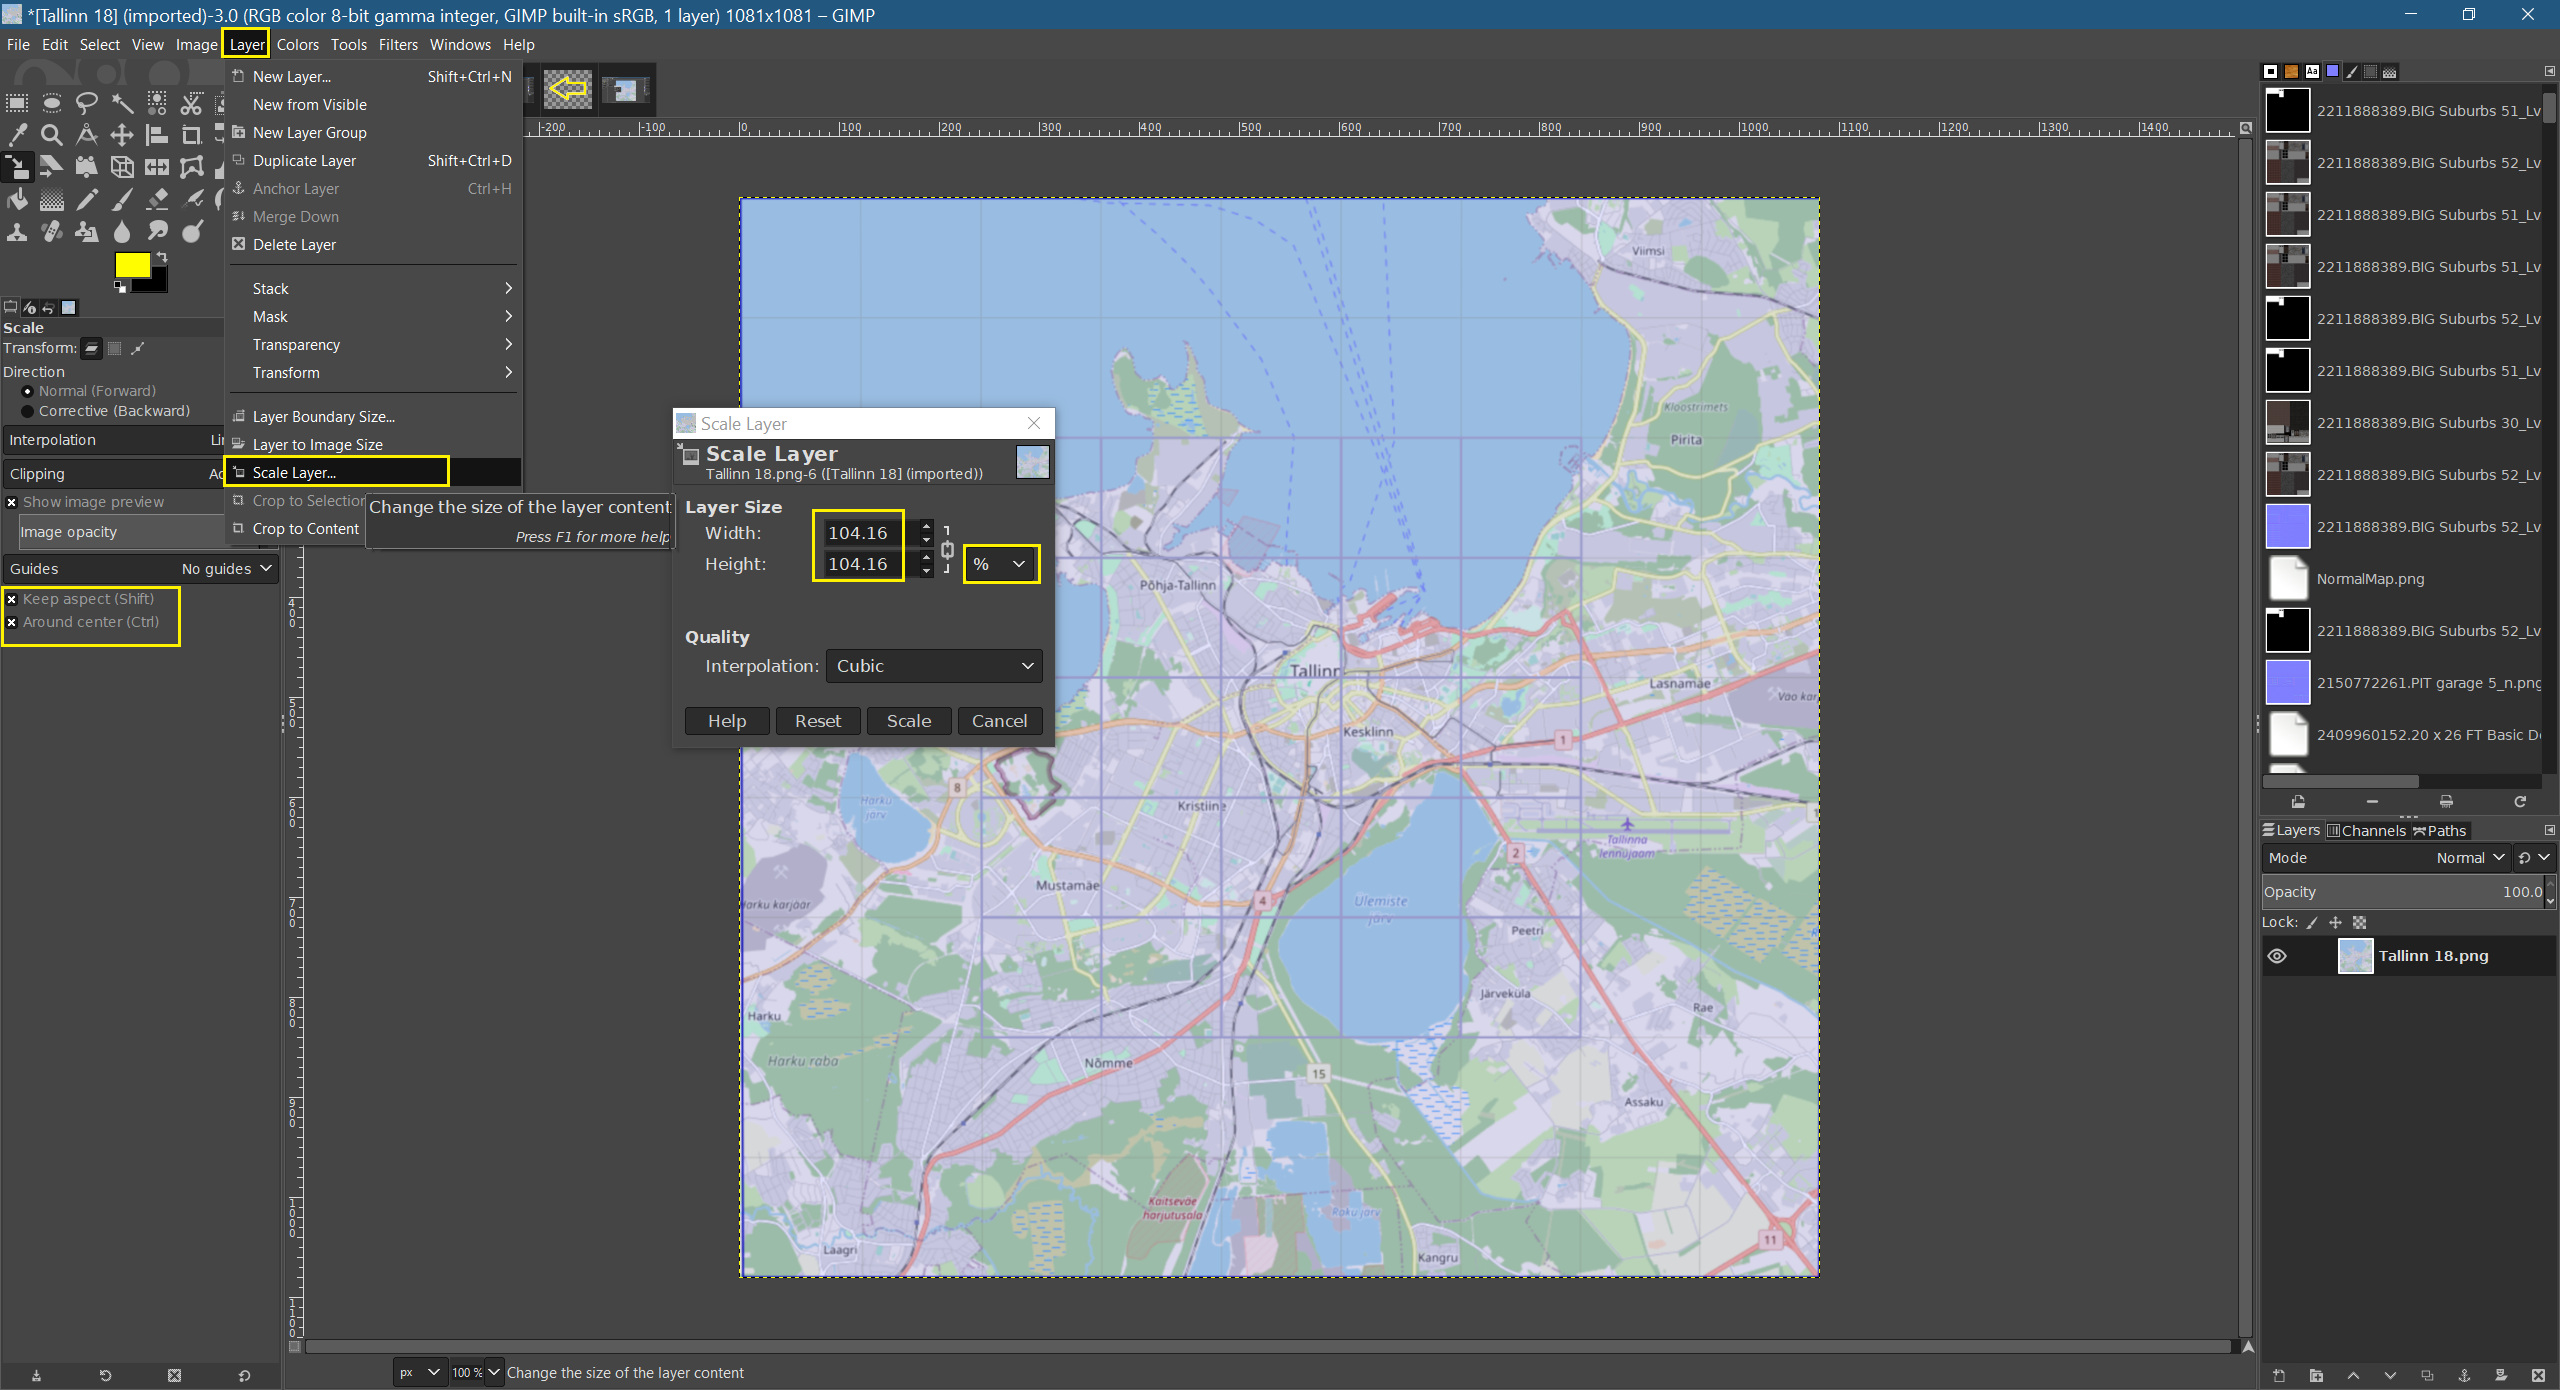Switch to the Channels tab
This screenshot has height=1390, width=2560.
2366,830
